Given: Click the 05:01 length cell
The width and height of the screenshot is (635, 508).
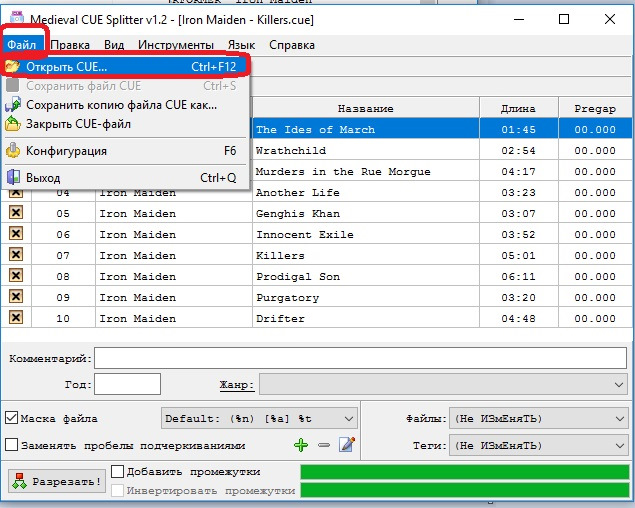Looking at the screenshot, I should 518,256.
